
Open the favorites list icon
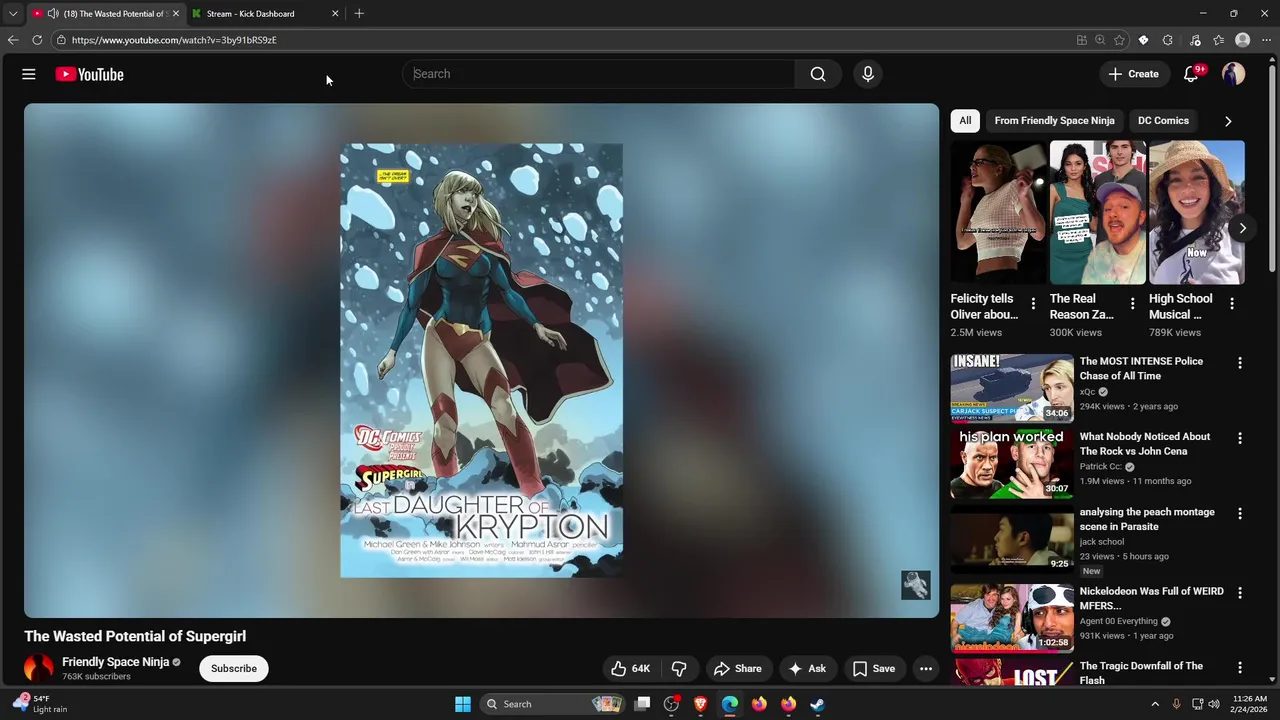coord(1218,40)
